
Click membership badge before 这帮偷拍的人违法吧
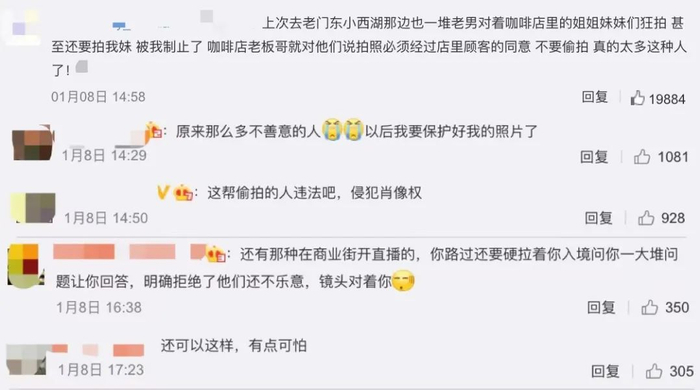(183, 193)
